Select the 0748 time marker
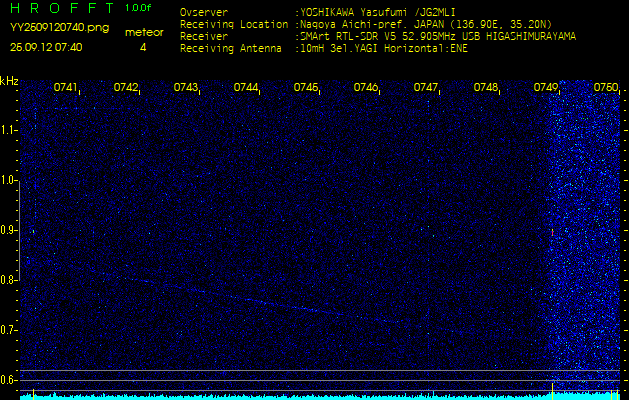Image resolution: width=629 pixels, height=400 pixels. tap(486, 88)
